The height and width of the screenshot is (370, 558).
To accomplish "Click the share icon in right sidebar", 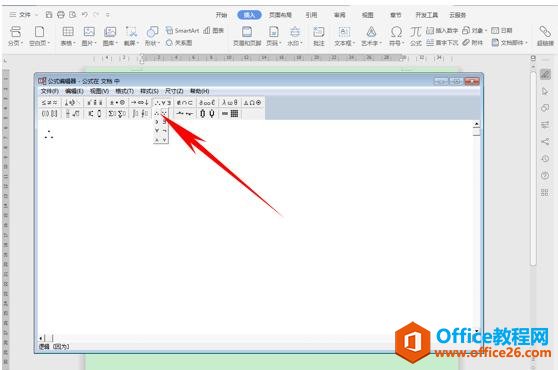I will point(545,142).
